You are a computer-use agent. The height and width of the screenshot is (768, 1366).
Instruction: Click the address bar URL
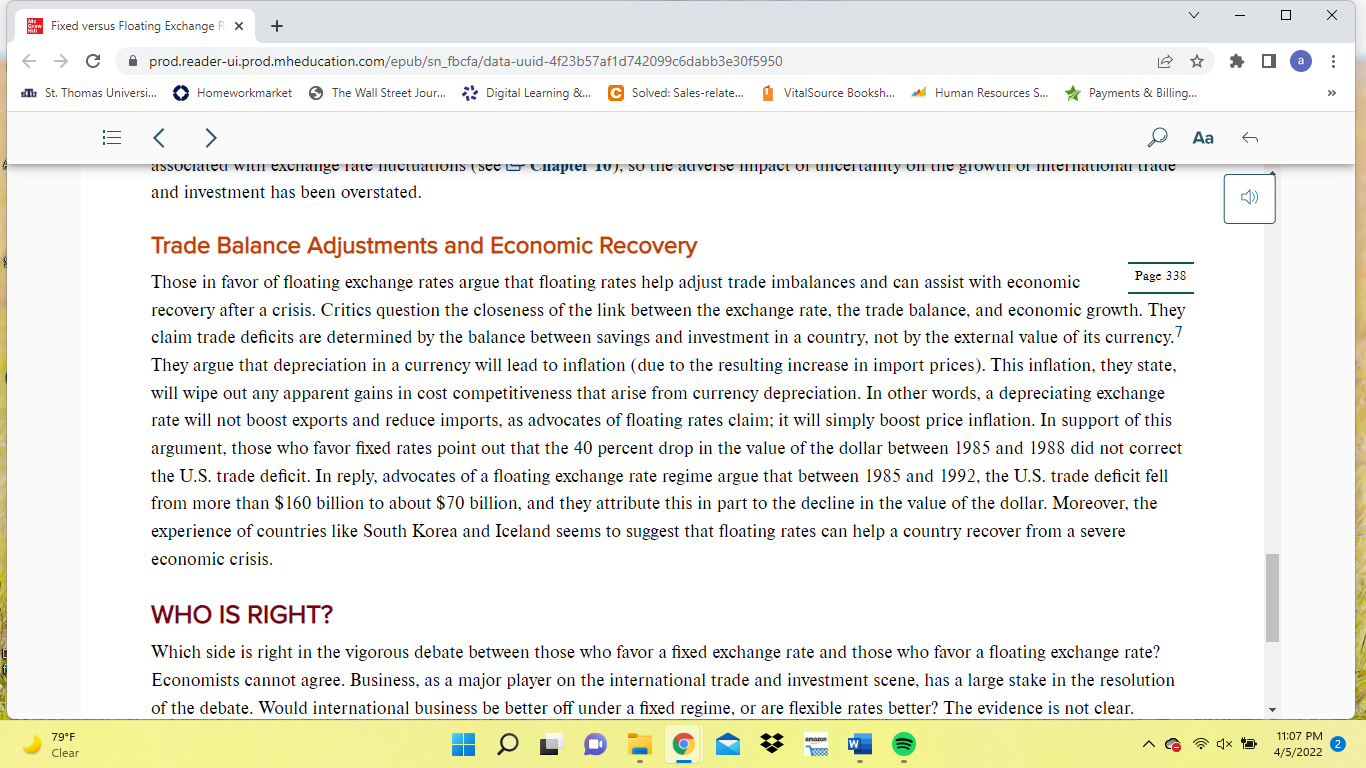[x=466, y=61]
